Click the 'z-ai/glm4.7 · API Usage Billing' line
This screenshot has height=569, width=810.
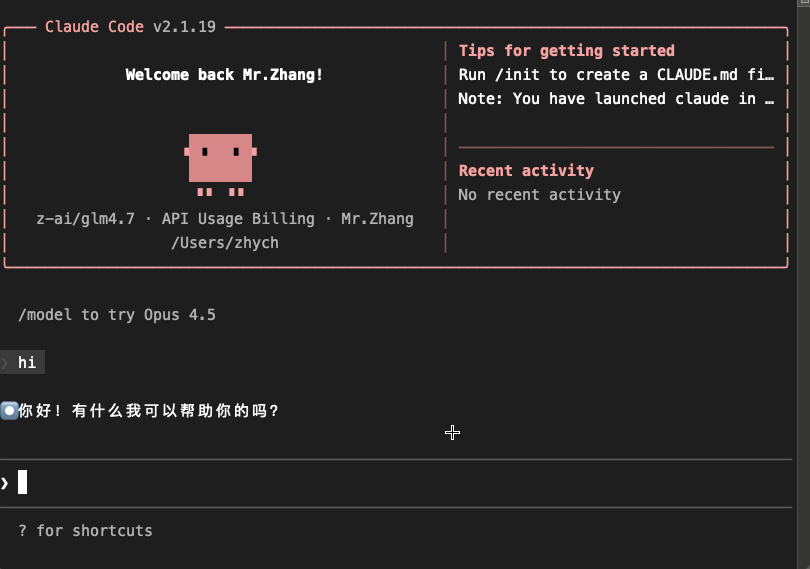(225, 219)
